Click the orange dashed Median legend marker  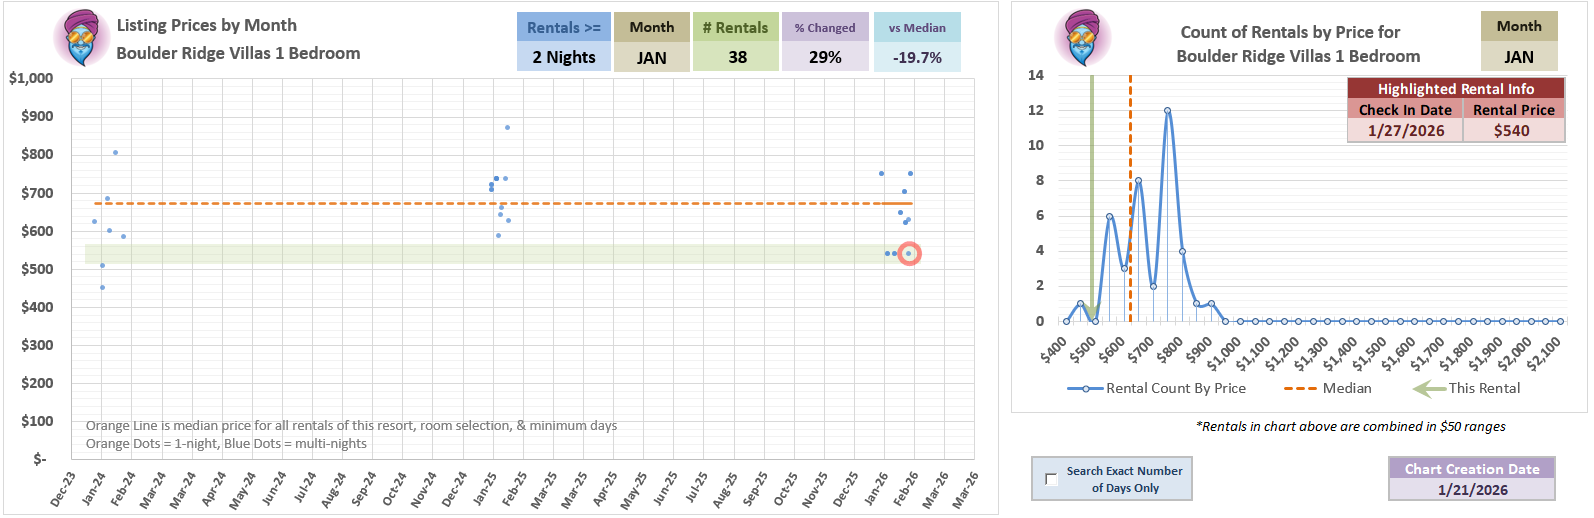[x=1300, y=389]
